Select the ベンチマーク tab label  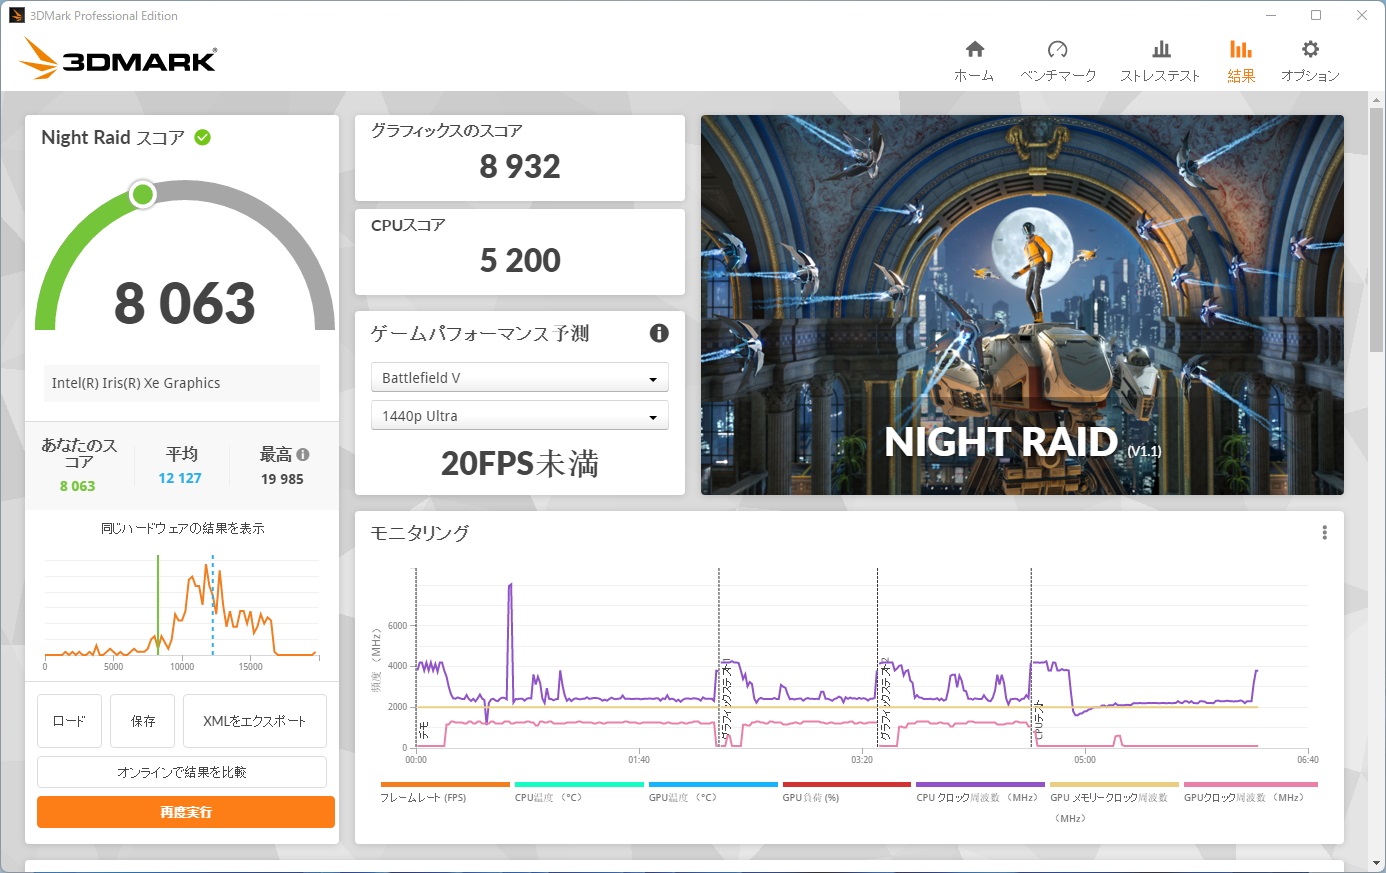point(1058,76)
